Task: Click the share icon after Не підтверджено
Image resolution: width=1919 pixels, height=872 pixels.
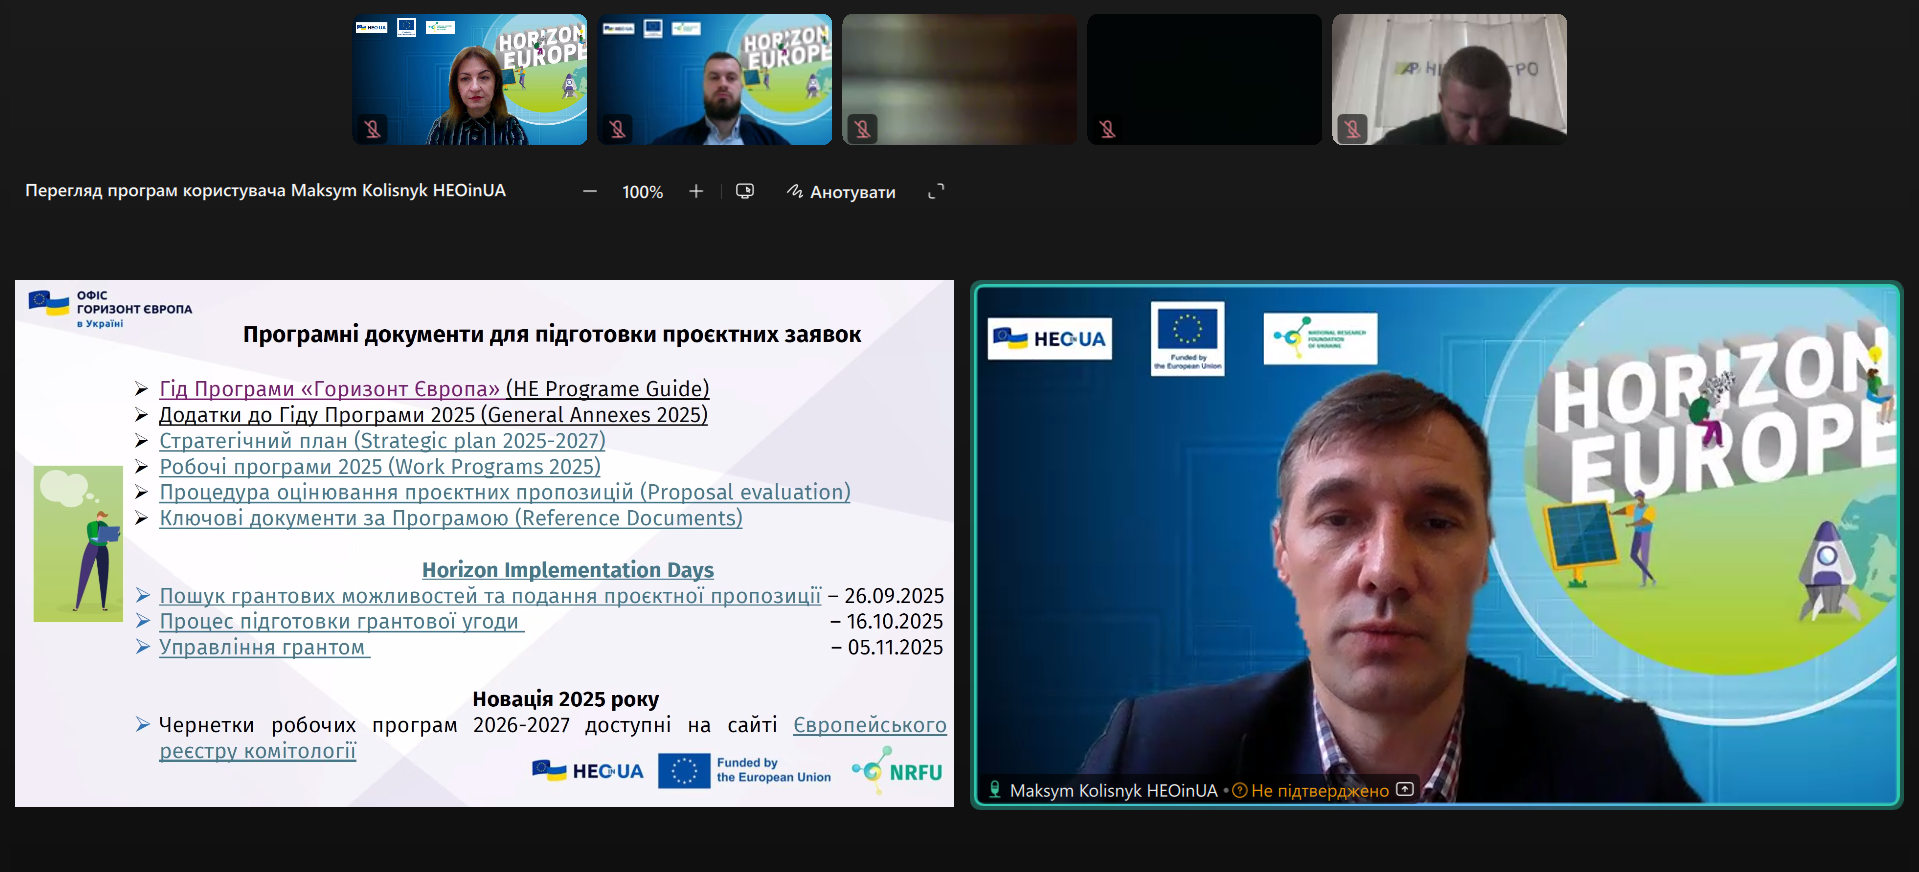Action: [1405, 790]
